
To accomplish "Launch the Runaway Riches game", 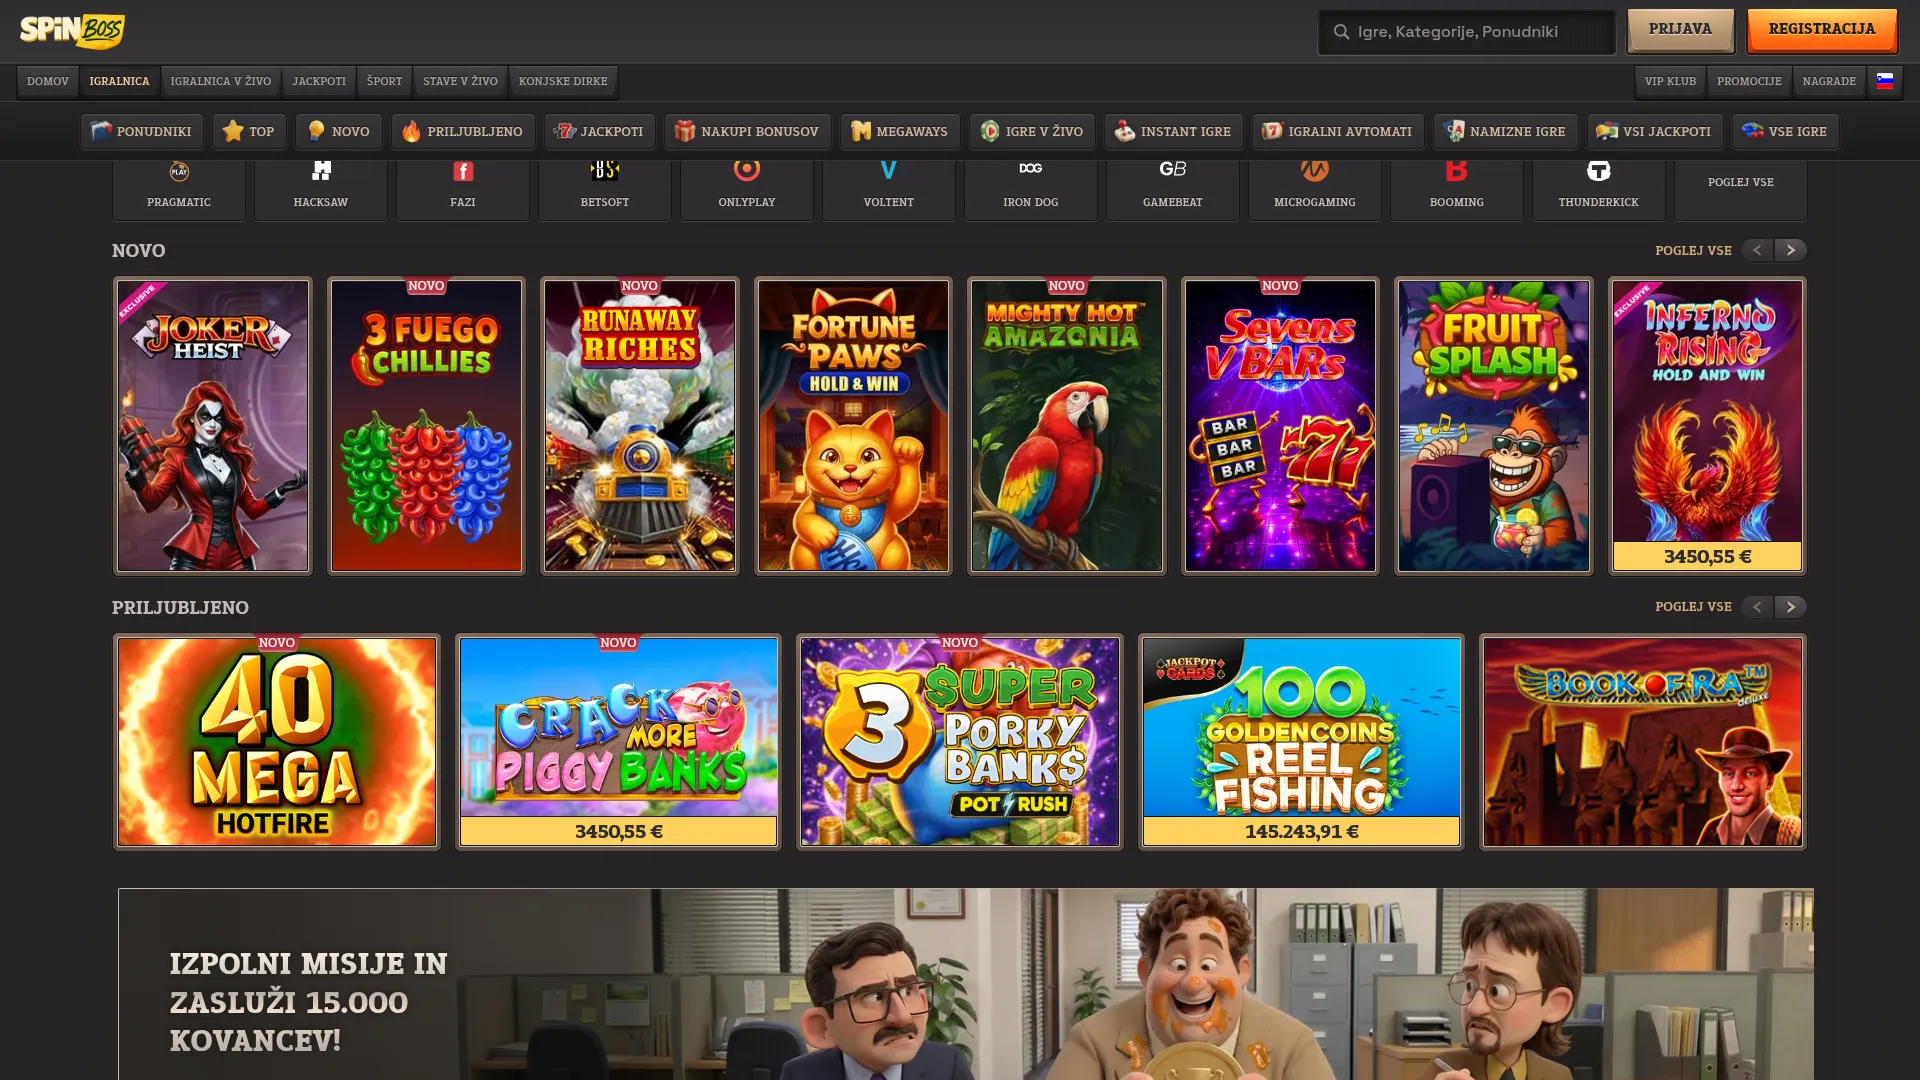I will tap(640, 426).
